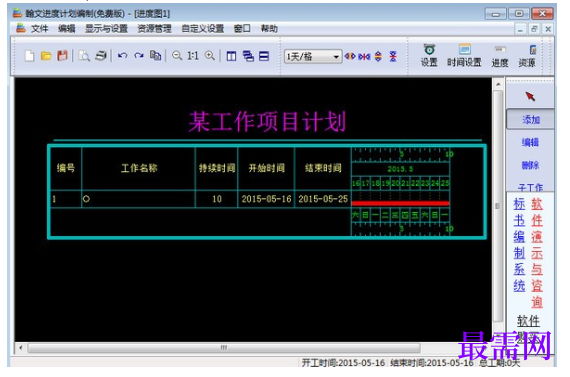Open the 时间设置 time settings tool

[464, 56]
